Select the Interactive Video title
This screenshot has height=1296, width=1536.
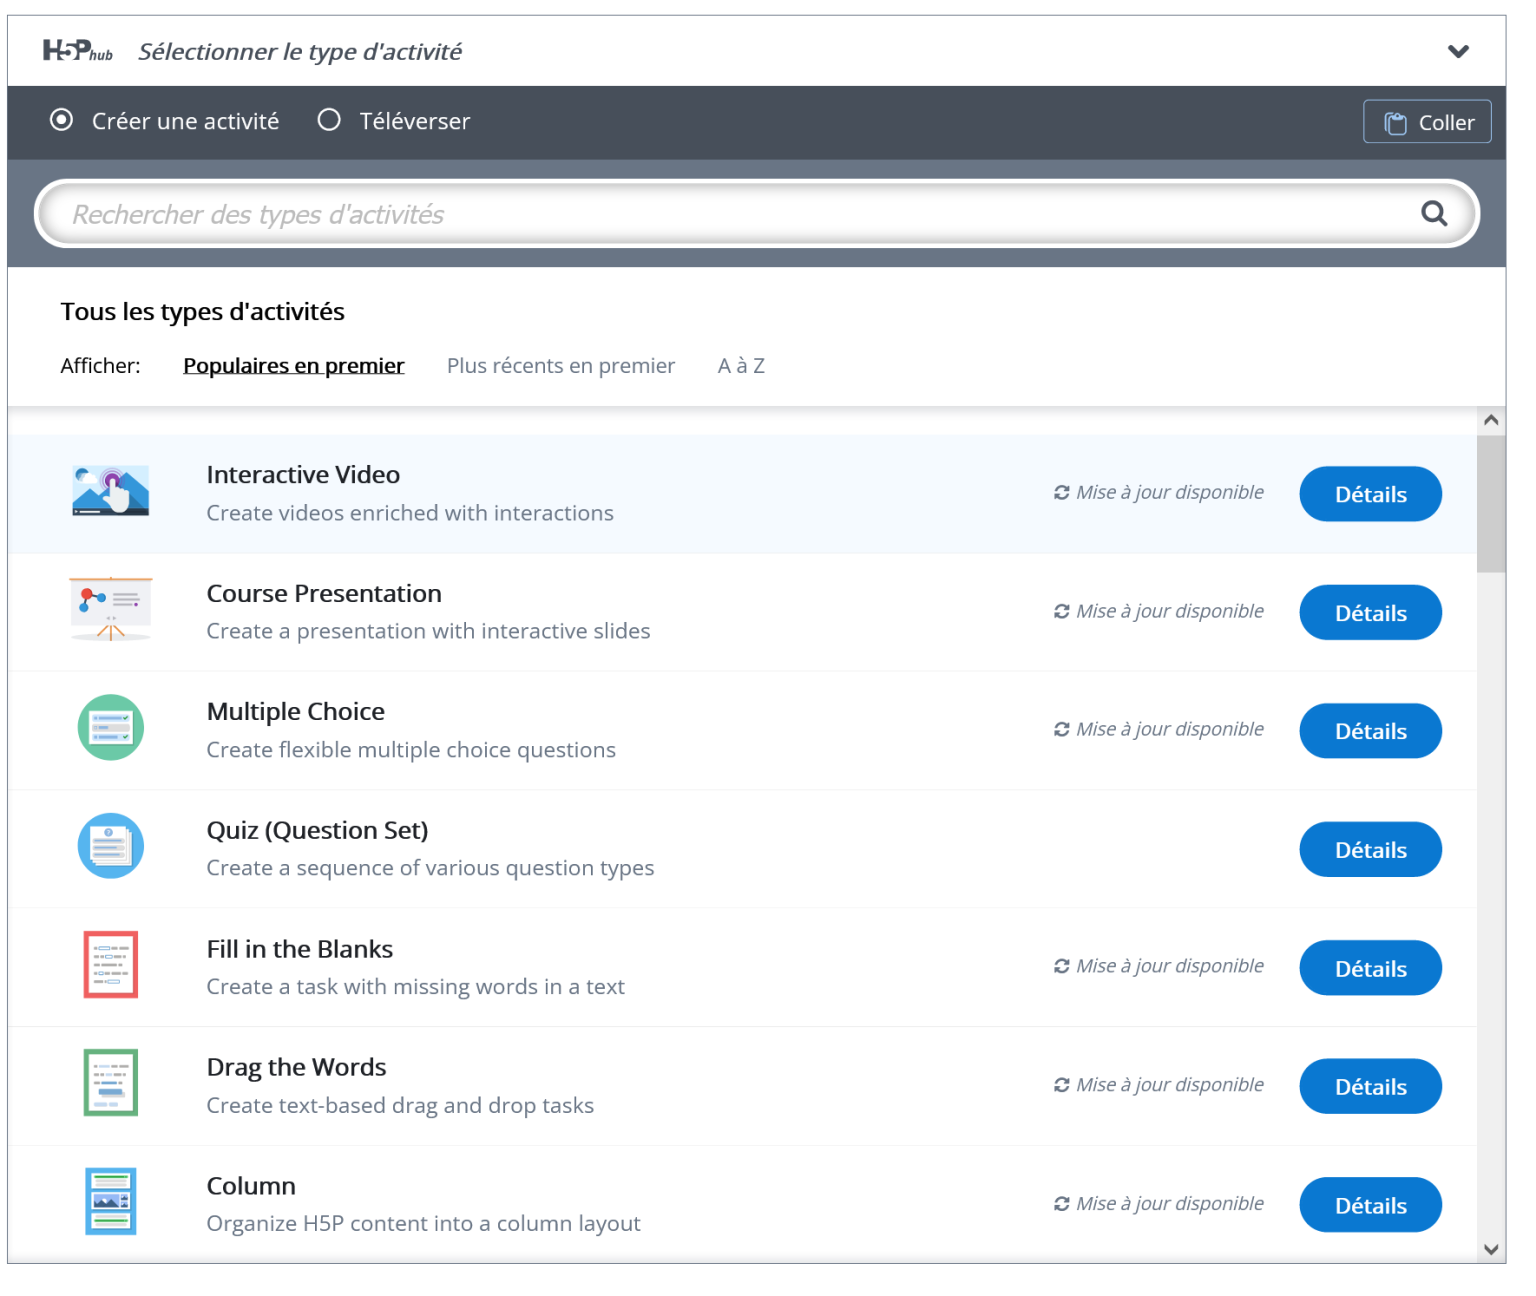(x=303, y=475)
